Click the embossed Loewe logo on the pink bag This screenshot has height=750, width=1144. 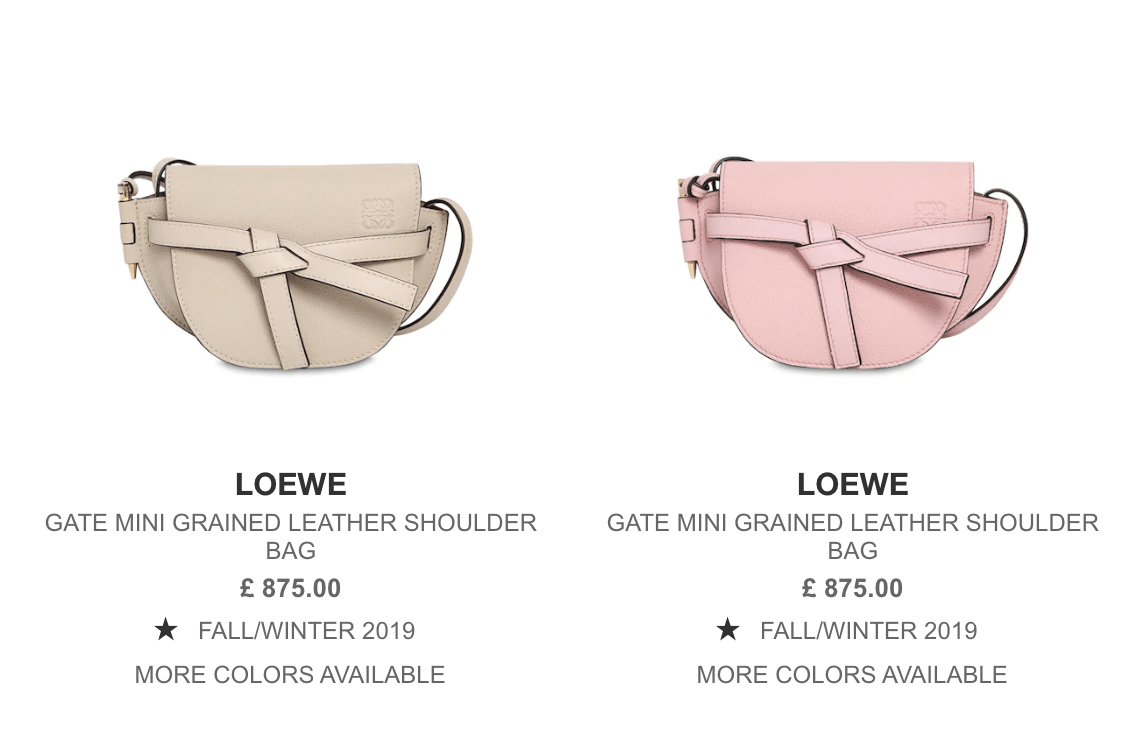(x=930, y=216)
